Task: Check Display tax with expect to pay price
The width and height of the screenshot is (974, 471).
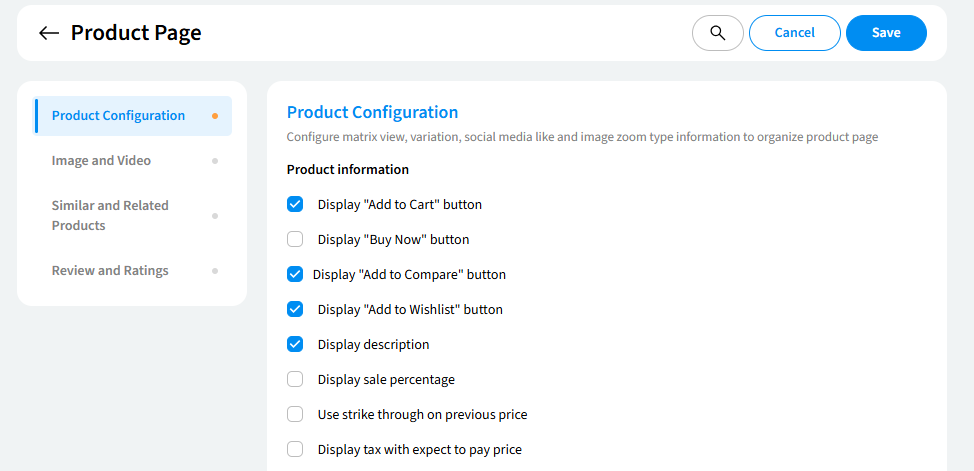Action: (x=295, y=450)
